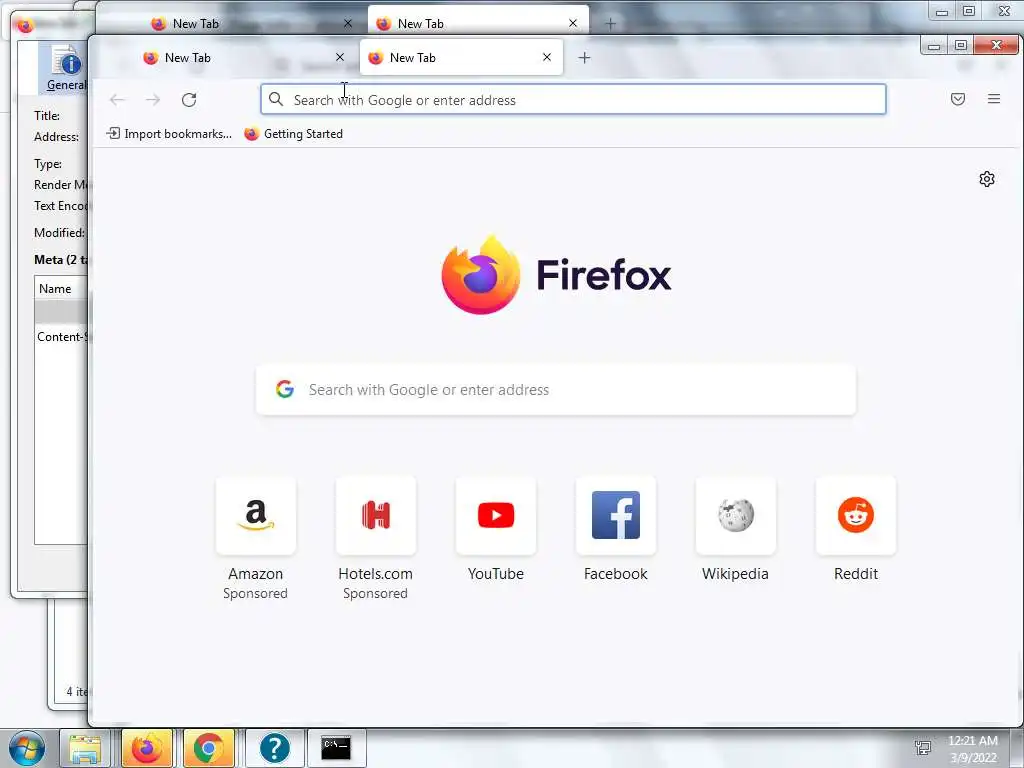Open the Help question mark taskbar icon
Screen dimensions: 1024x768
(274, 748)
